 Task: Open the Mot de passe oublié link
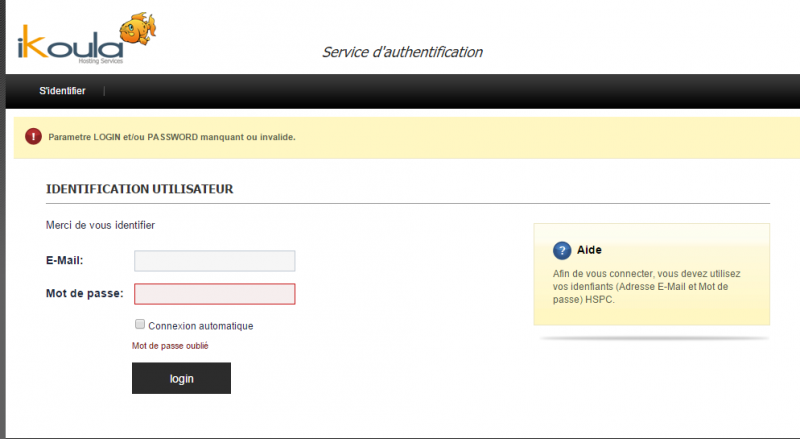click(x=170, y=346)
